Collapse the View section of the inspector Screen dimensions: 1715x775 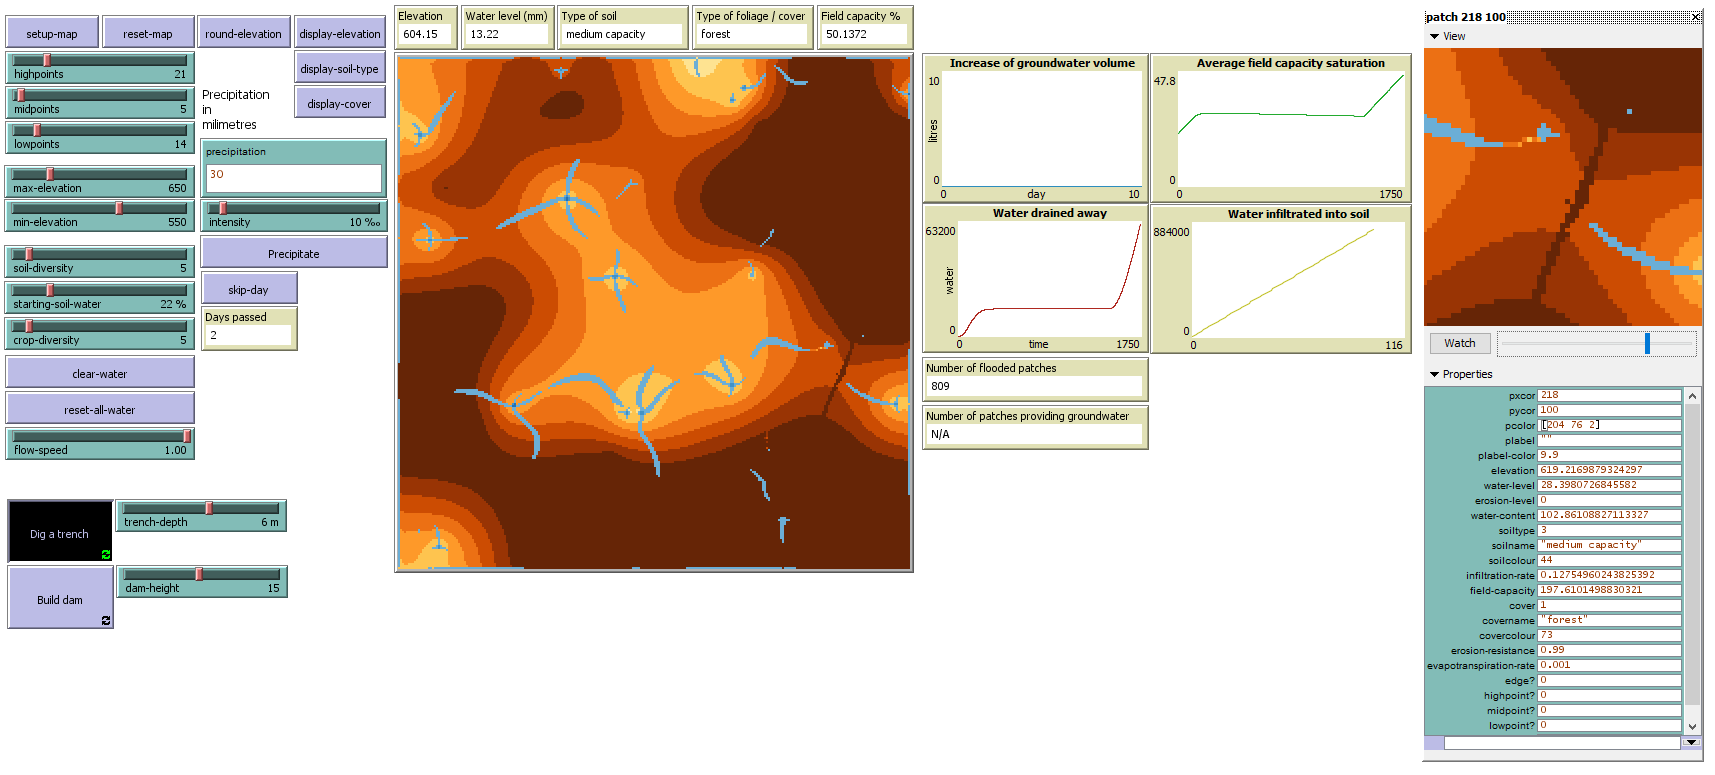pos(1435,36)
